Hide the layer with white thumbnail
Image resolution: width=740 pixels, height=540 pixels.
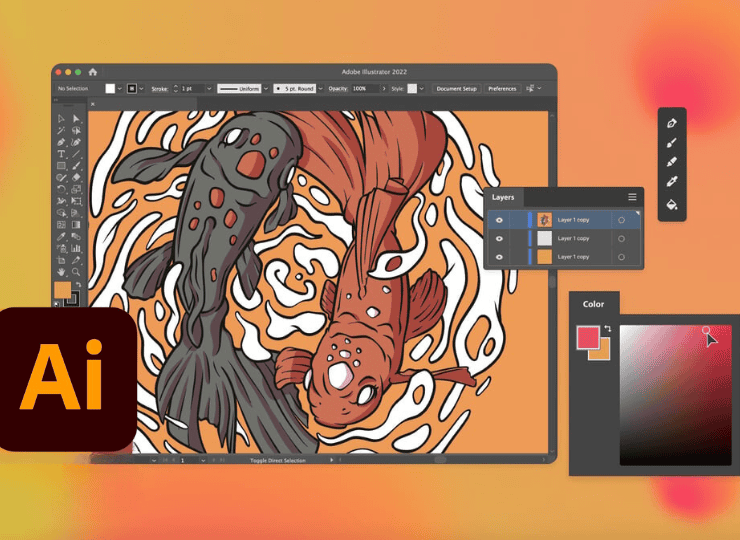pyautogui.click(x=499, y=238)
